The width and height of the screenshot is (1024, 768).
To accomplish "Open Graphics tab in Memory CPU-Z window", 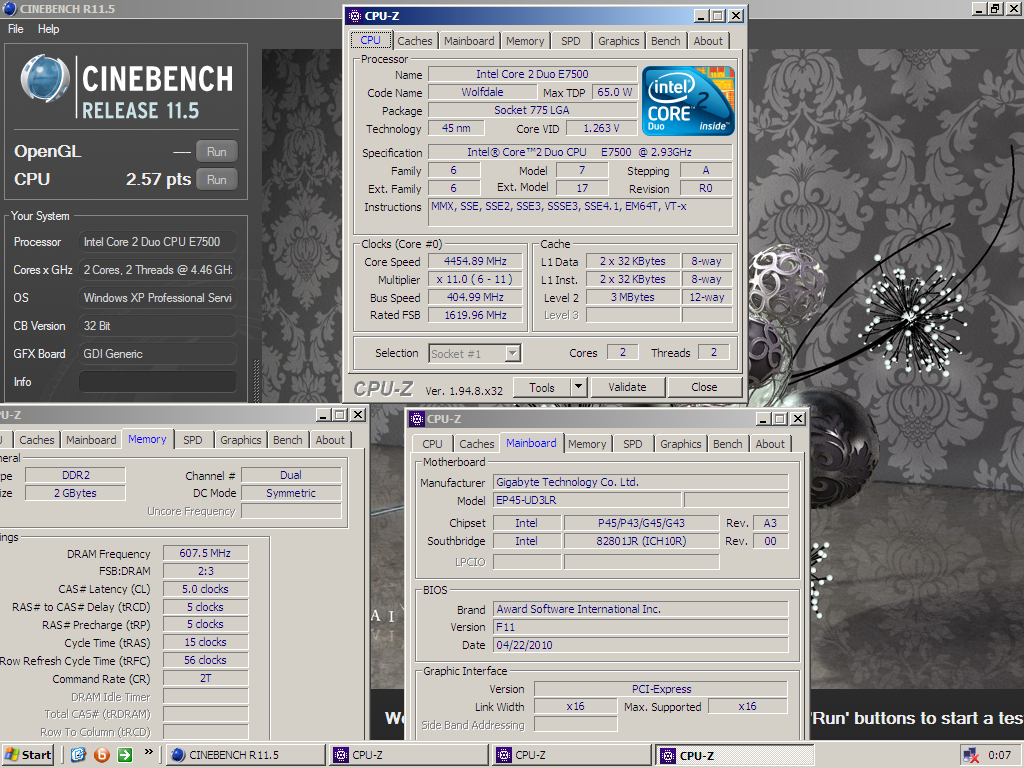I will [240, 440].
